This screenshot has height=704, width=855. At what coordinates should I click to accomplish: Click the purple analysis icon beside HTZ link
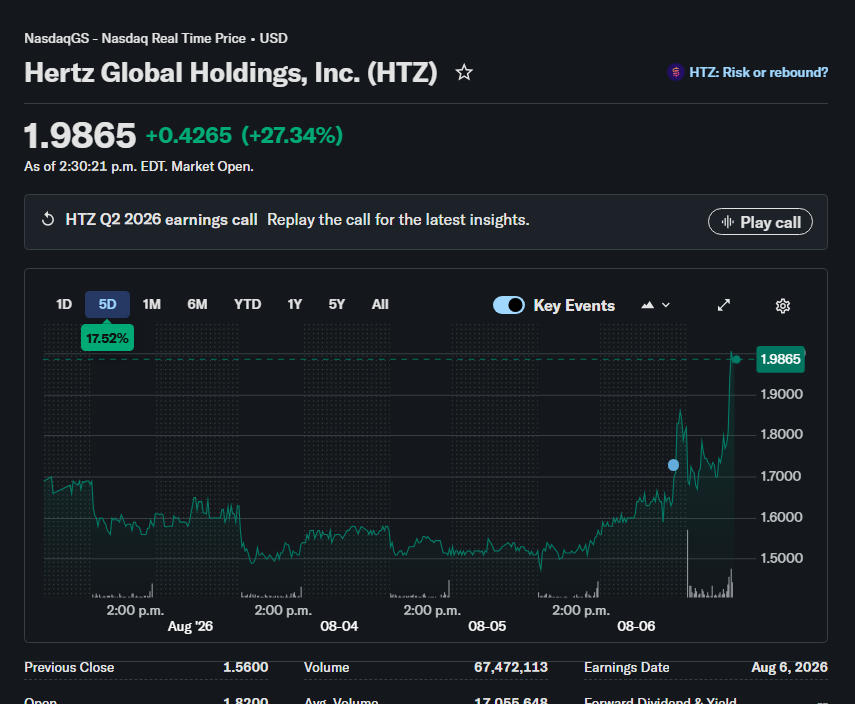[676, 72]
